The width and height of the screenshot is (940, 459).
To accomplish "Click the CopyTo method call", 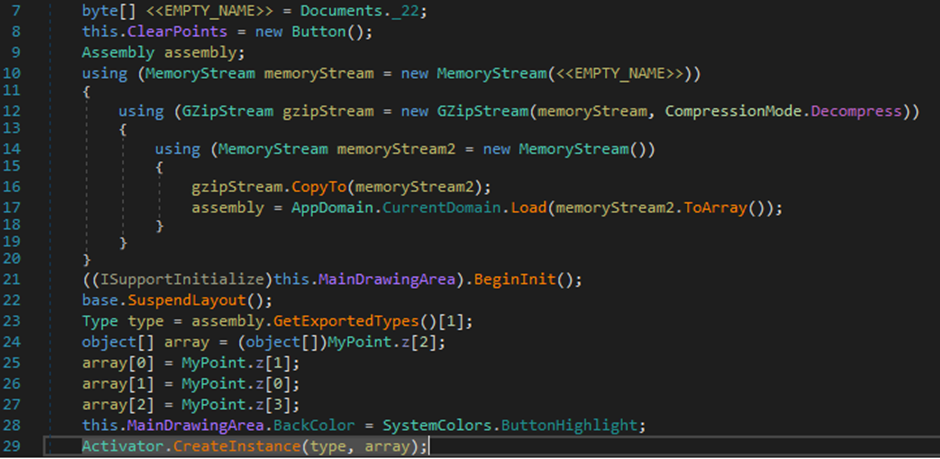I will coord(319,187).
